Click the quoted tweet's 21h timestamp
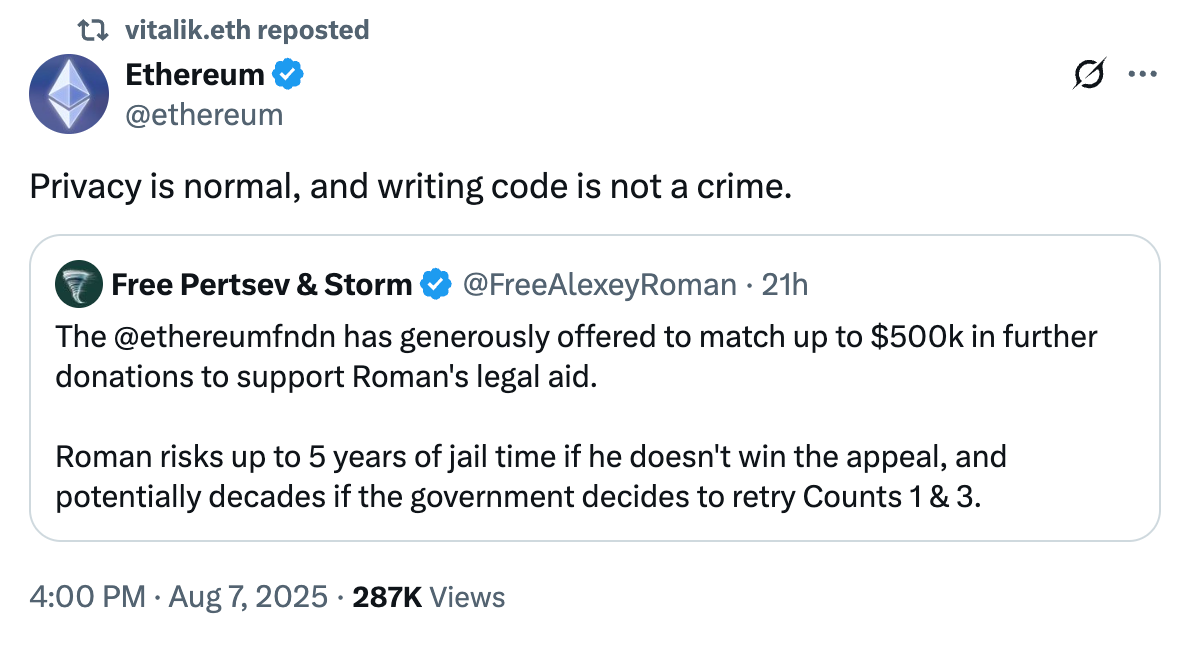Viewport: 1190px width, 648px height. [784, 285]
